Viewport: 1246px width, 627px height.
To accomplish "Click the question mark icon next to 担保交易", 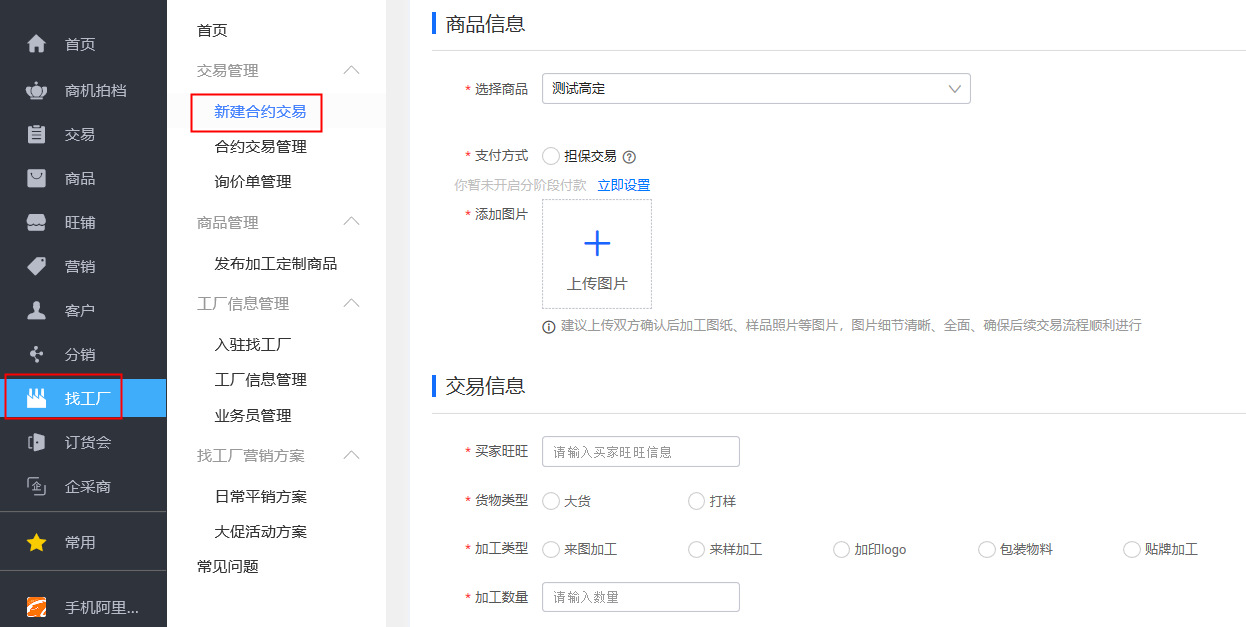I will 630,156.
